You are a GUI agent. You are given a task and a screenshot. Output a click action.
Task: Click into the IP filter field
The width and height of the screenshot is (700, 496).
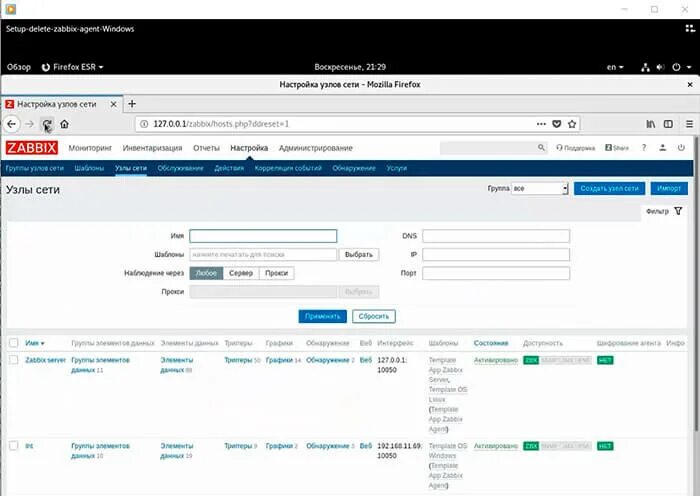tap(496, 254)
